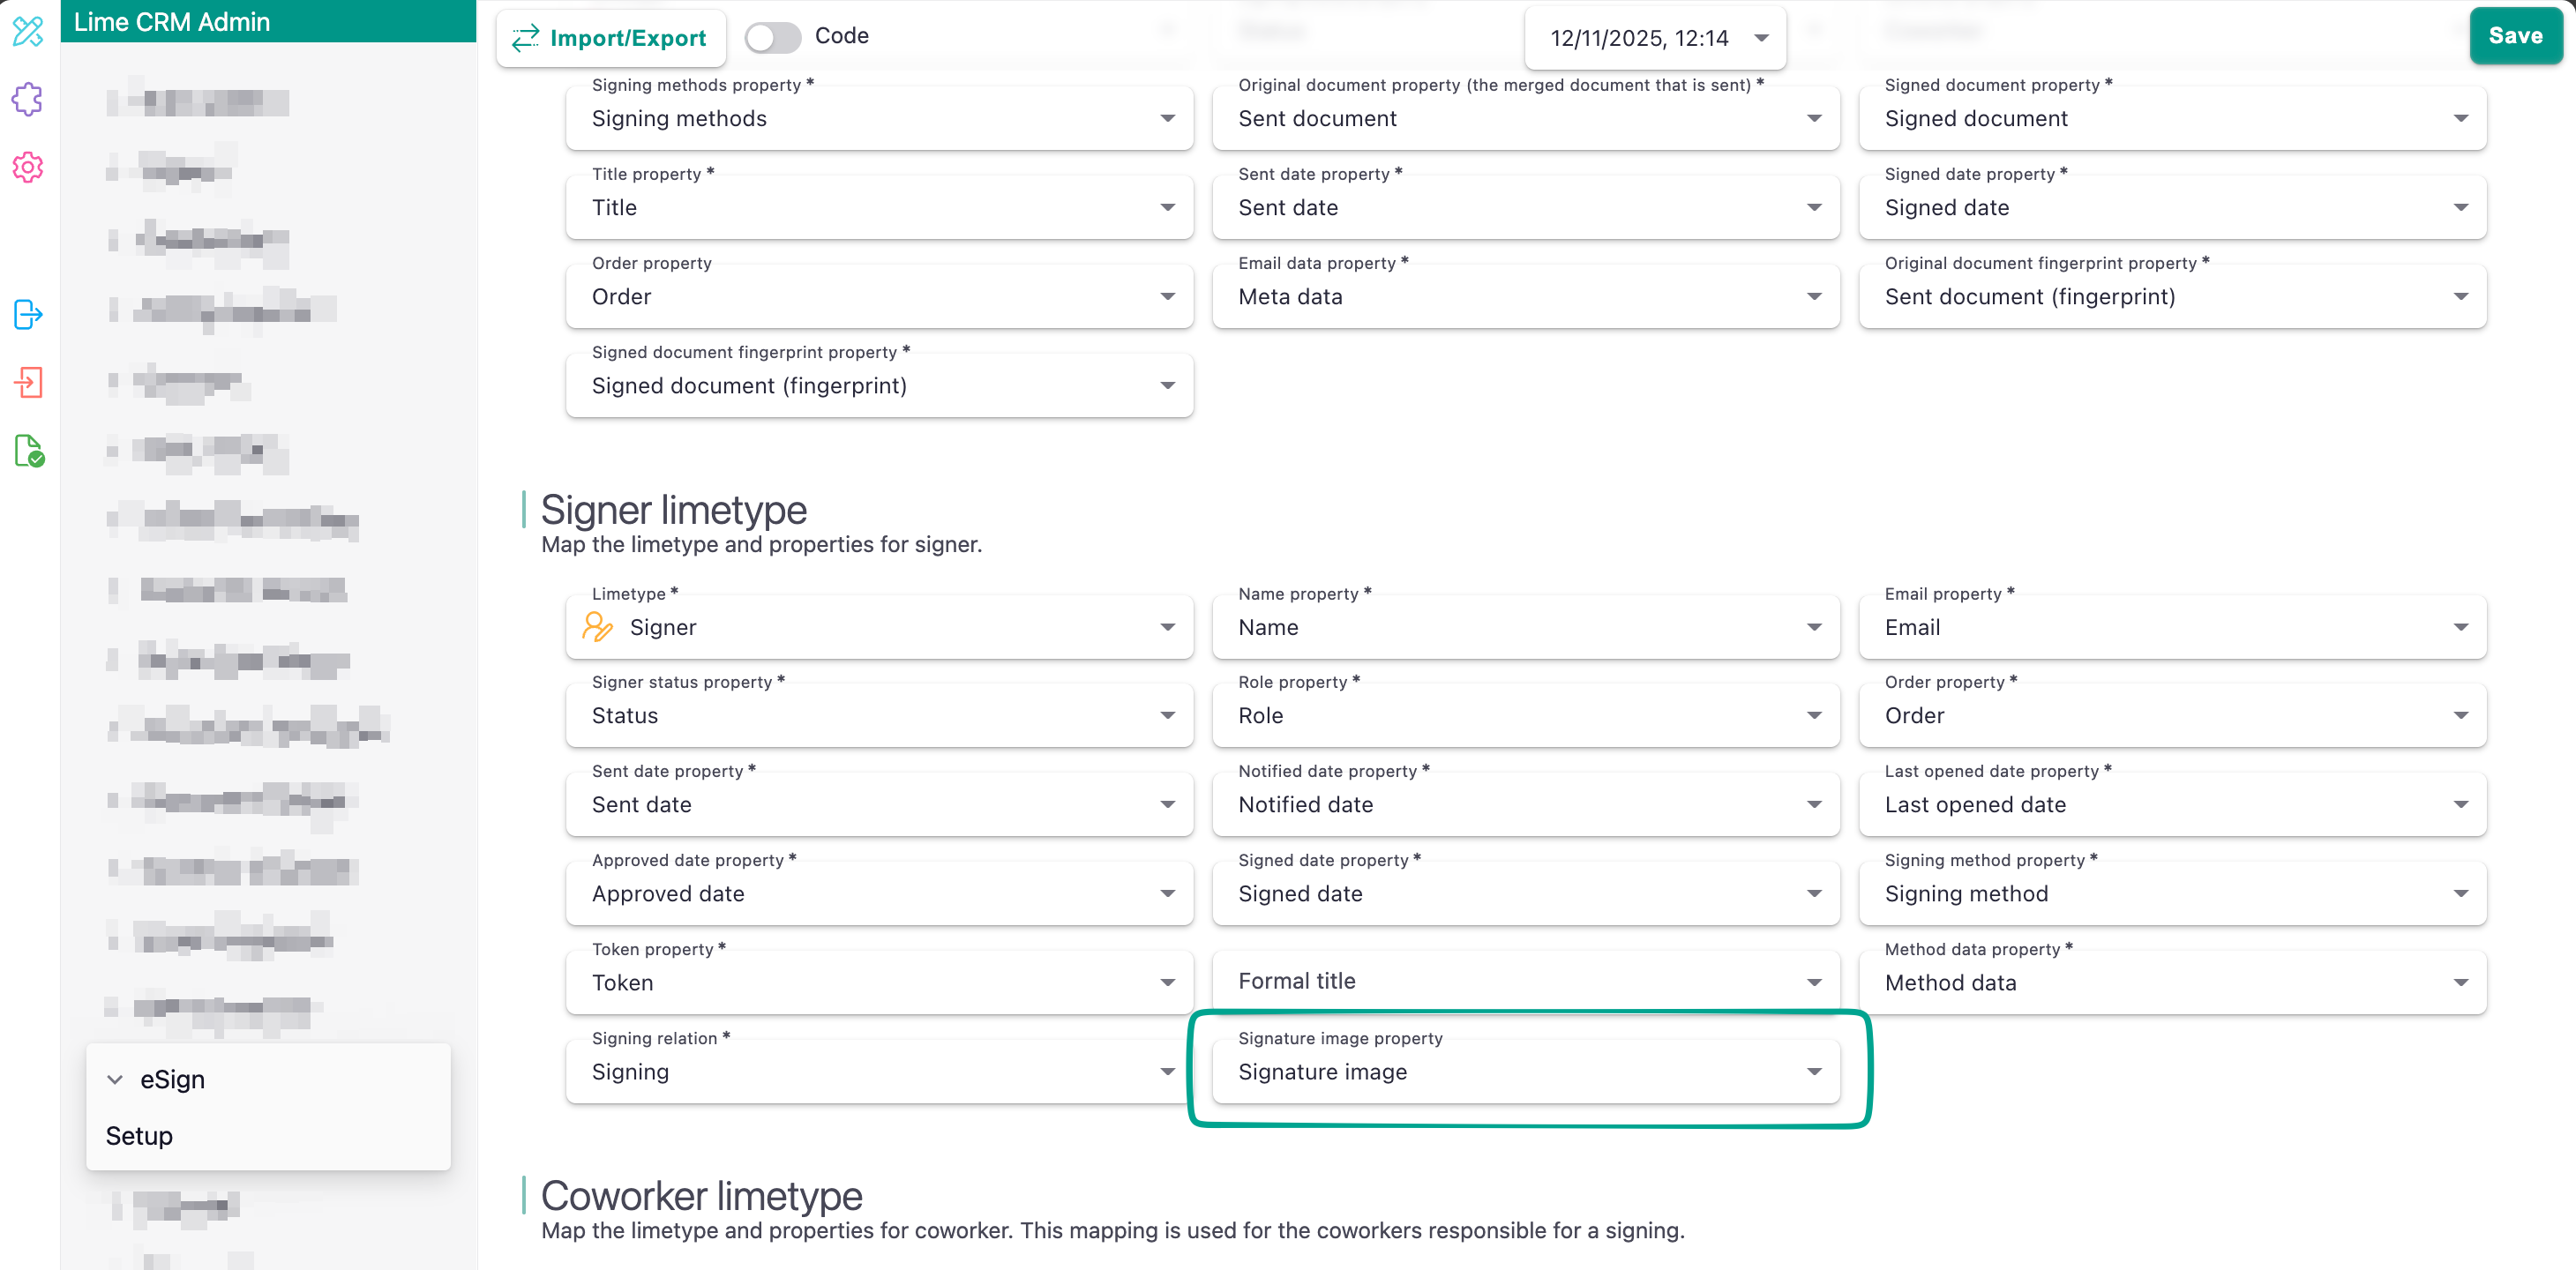2576x1270 pixels.
Task: Click the purple puzzle piece add-ons icon
Action: pyautogui.click(x=28, y=99)
